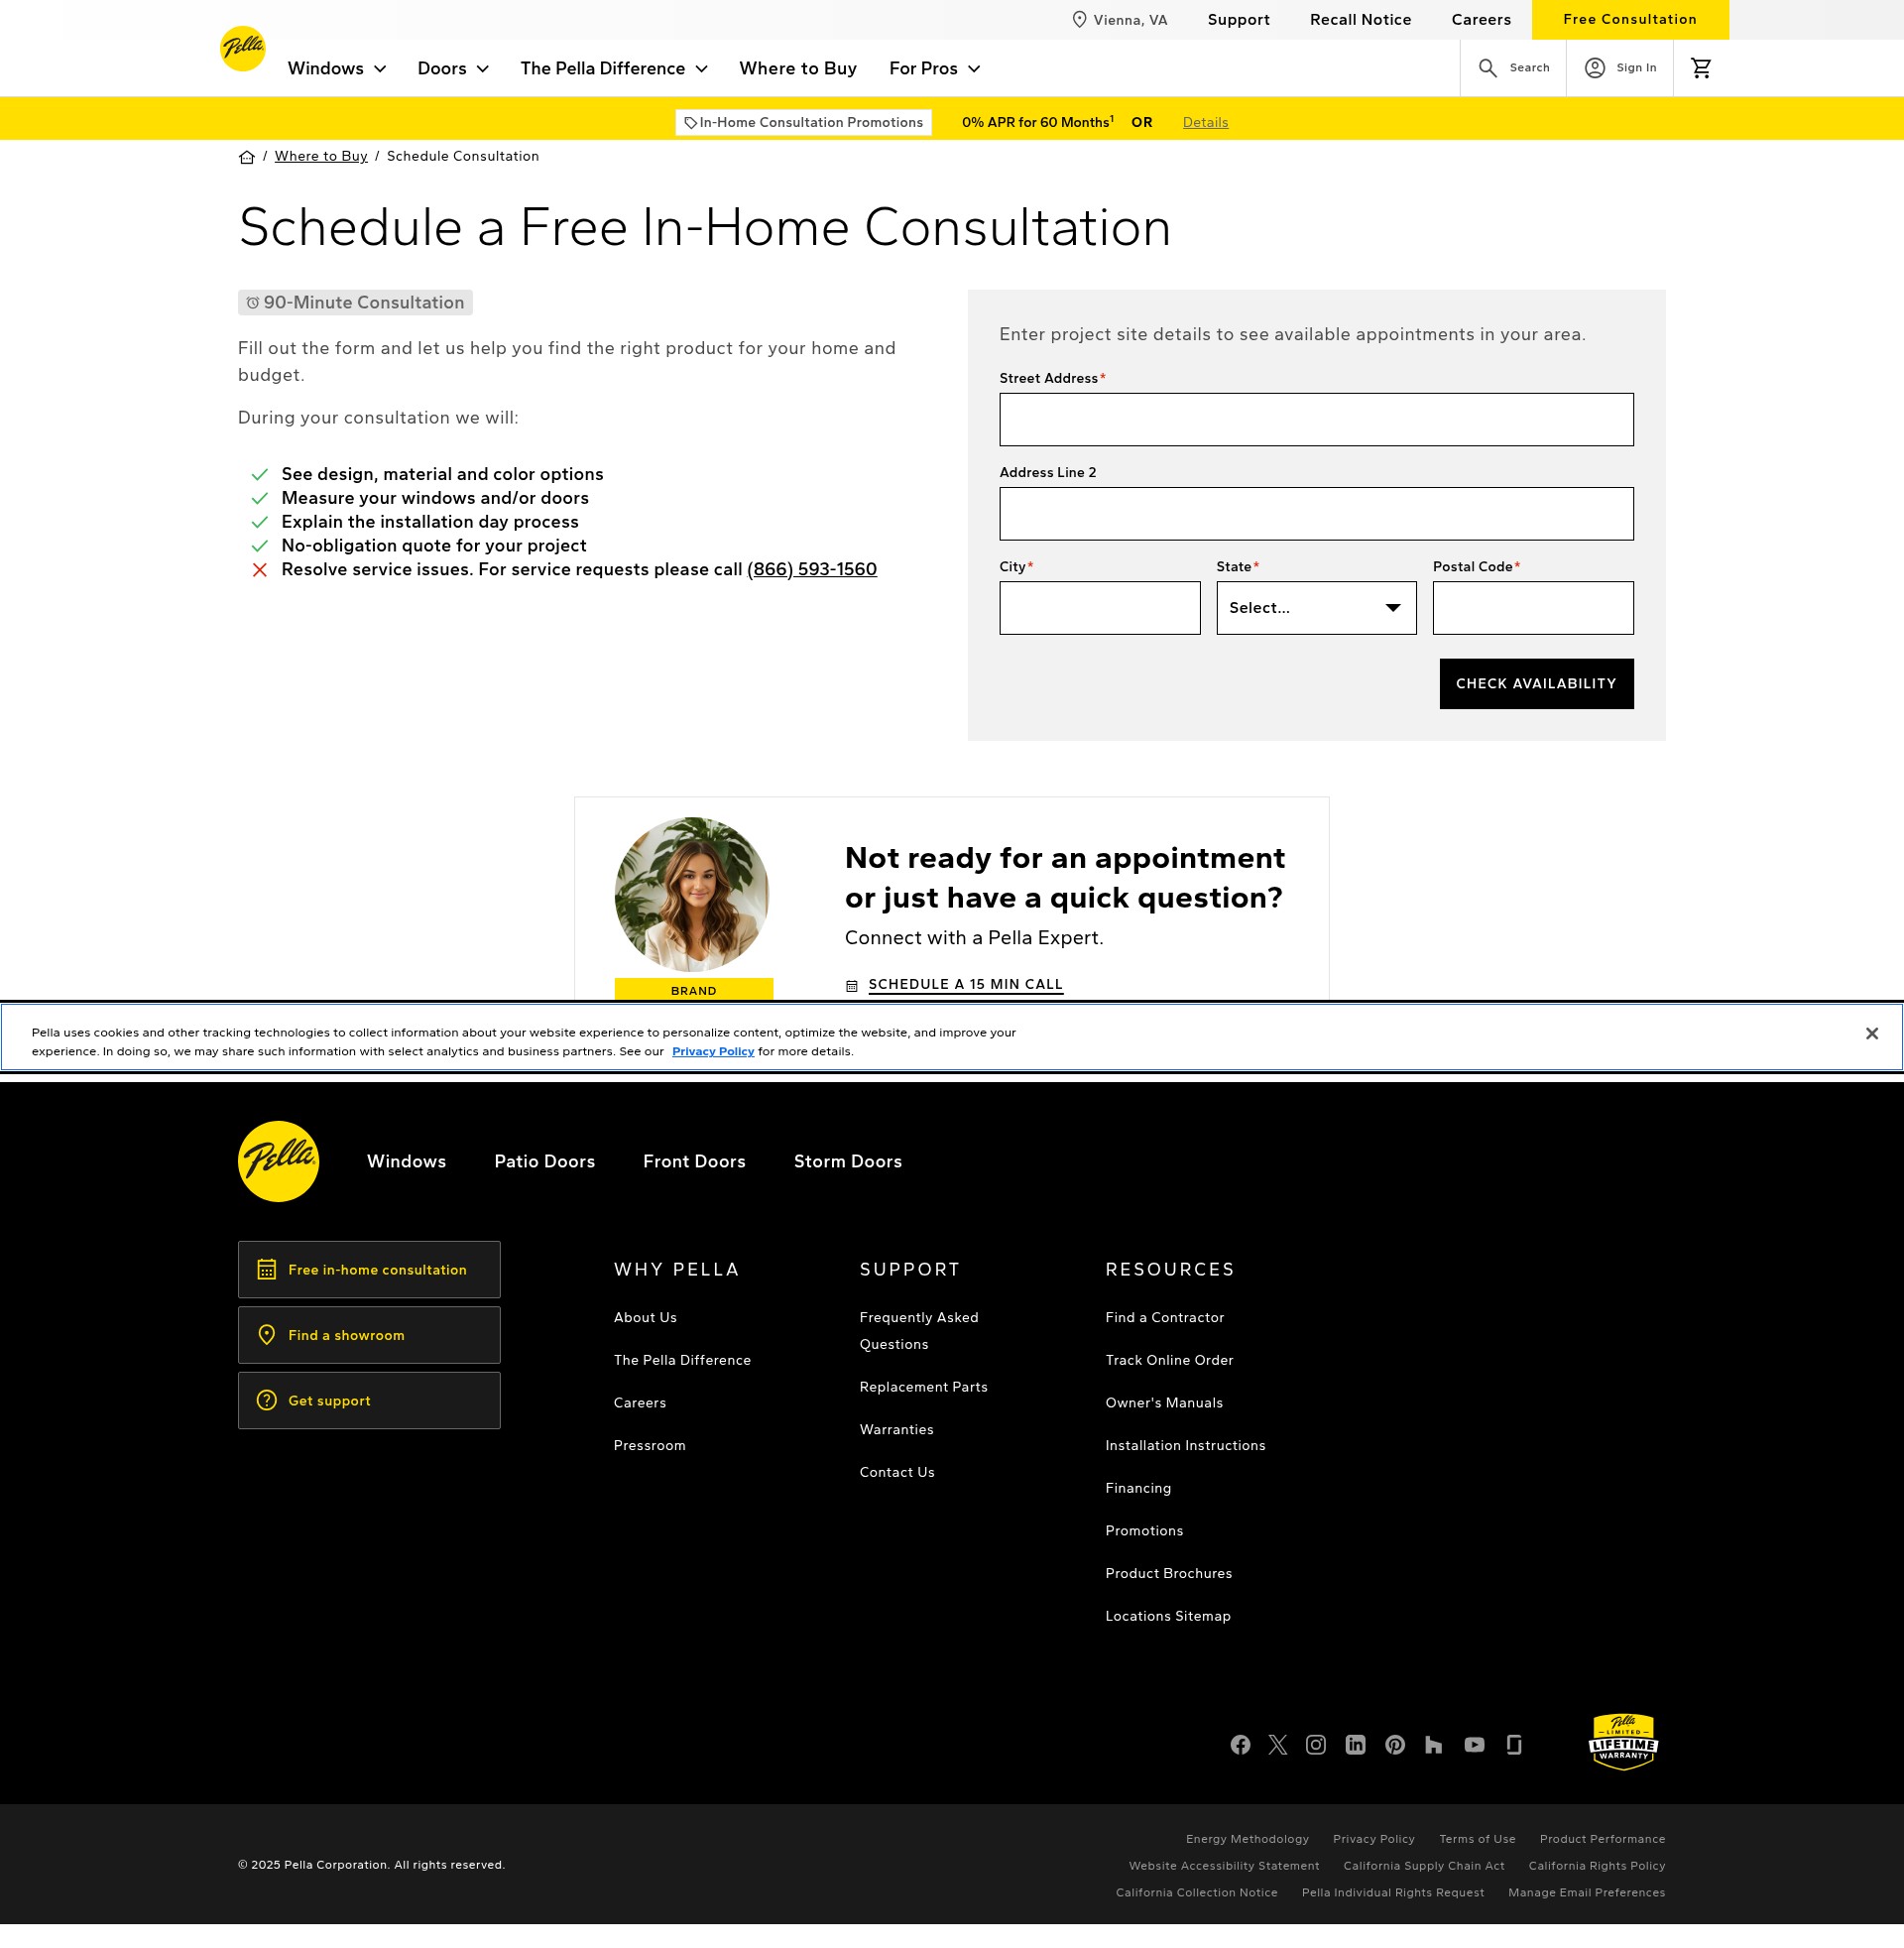
Task: Click the yellow Free Consultation button
Action: (1629, 20)
